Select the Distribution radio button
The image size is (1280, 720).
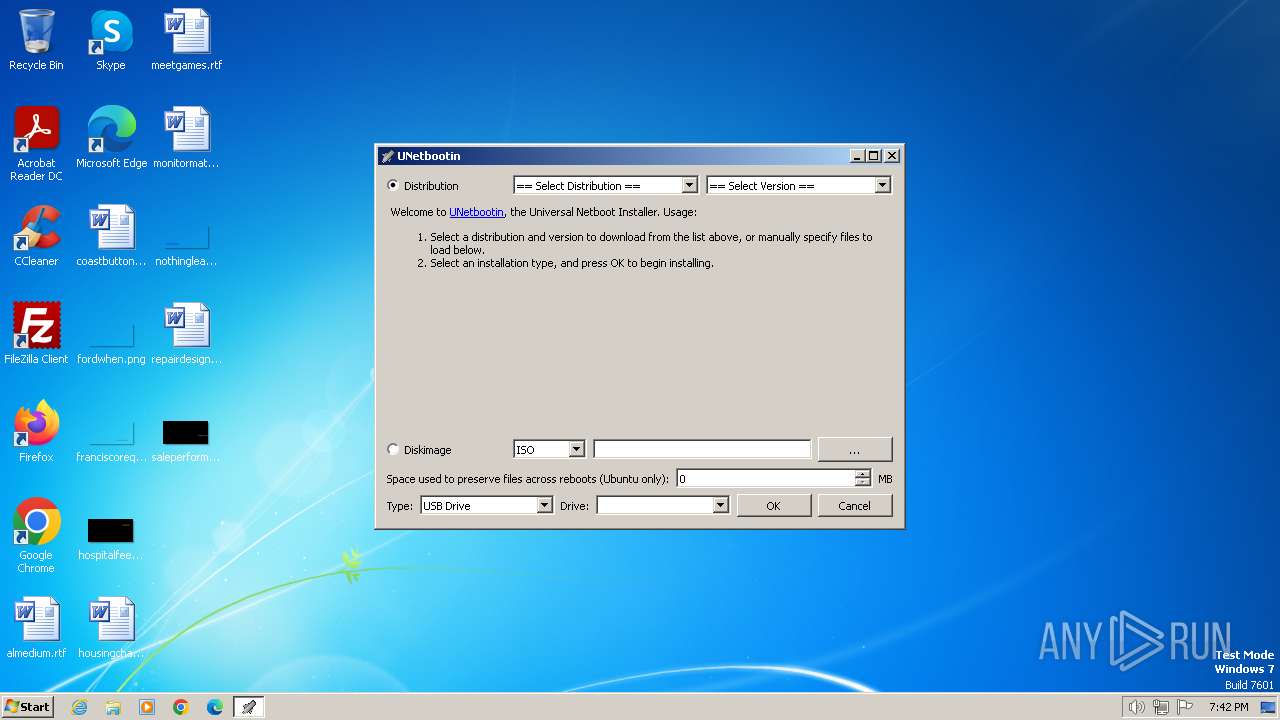point(393,185)
